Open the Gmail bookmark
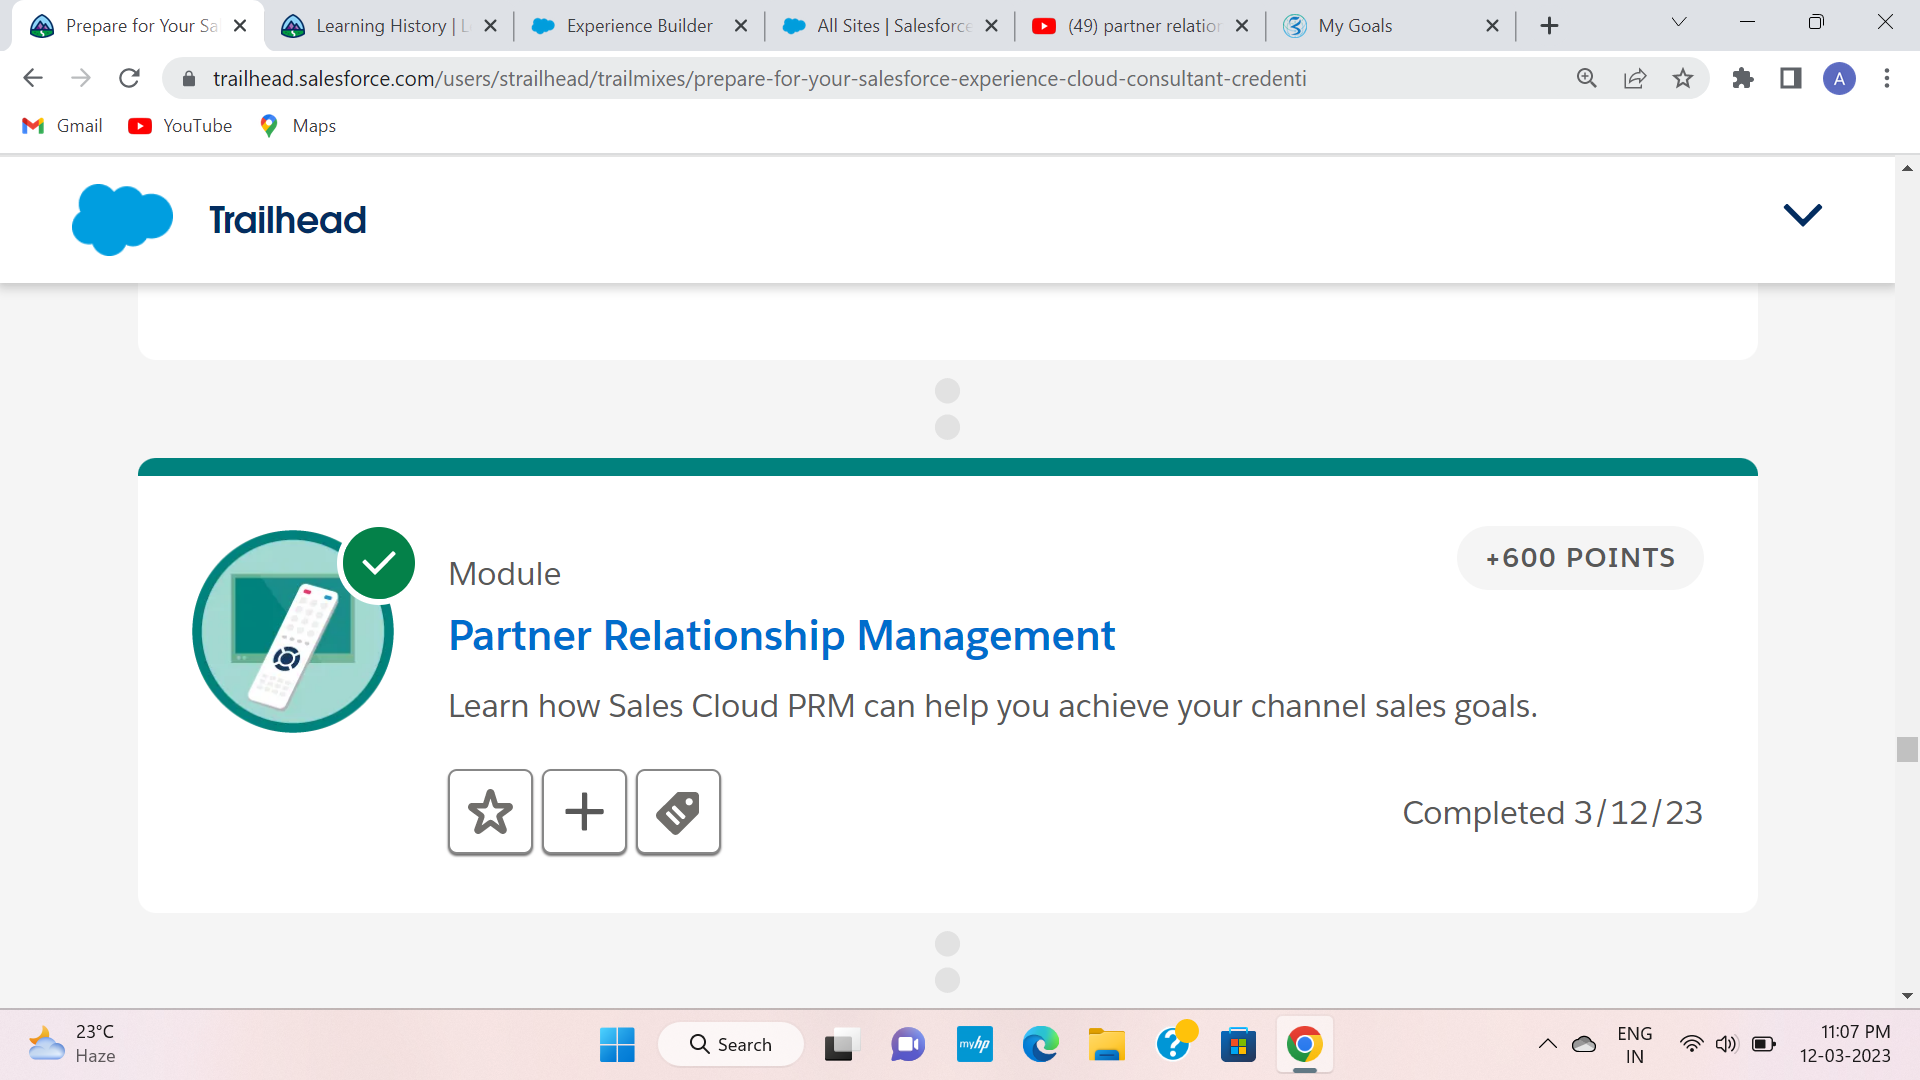 click(x=62, y=126)
